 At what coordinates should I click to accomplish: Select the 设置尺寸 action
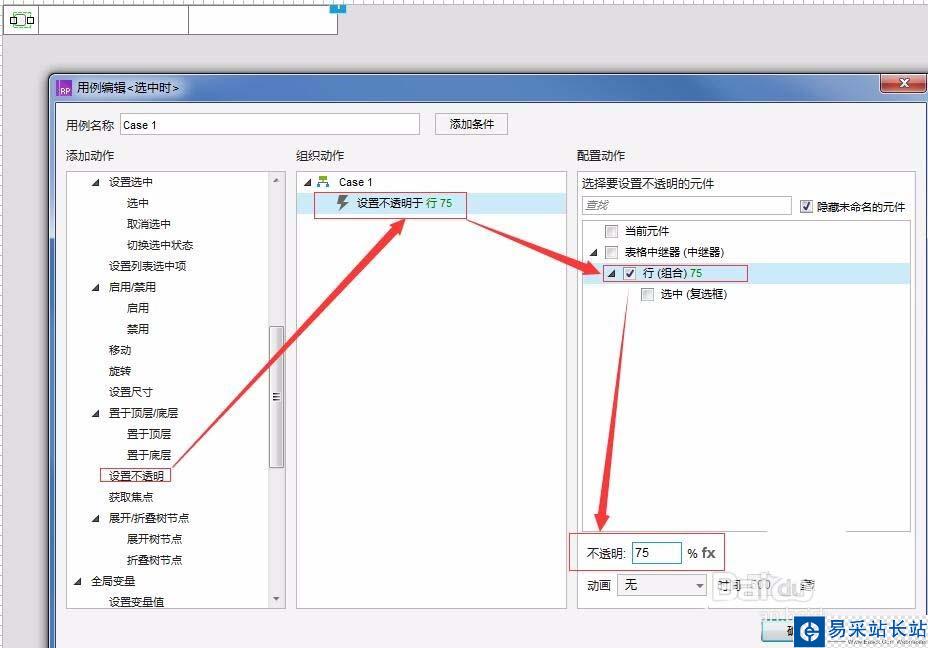[131, 392]
